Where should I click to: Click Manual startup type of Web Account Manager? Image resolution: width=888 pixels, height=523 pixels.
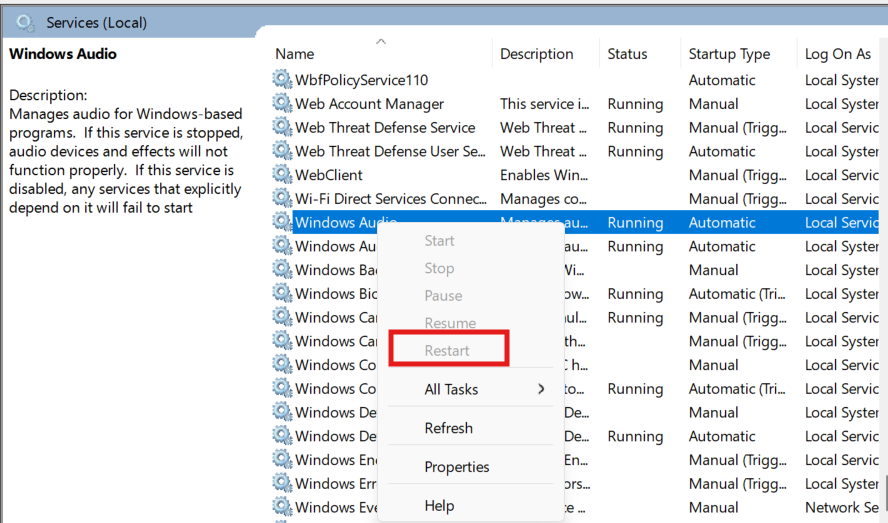(x=714, y=104)
